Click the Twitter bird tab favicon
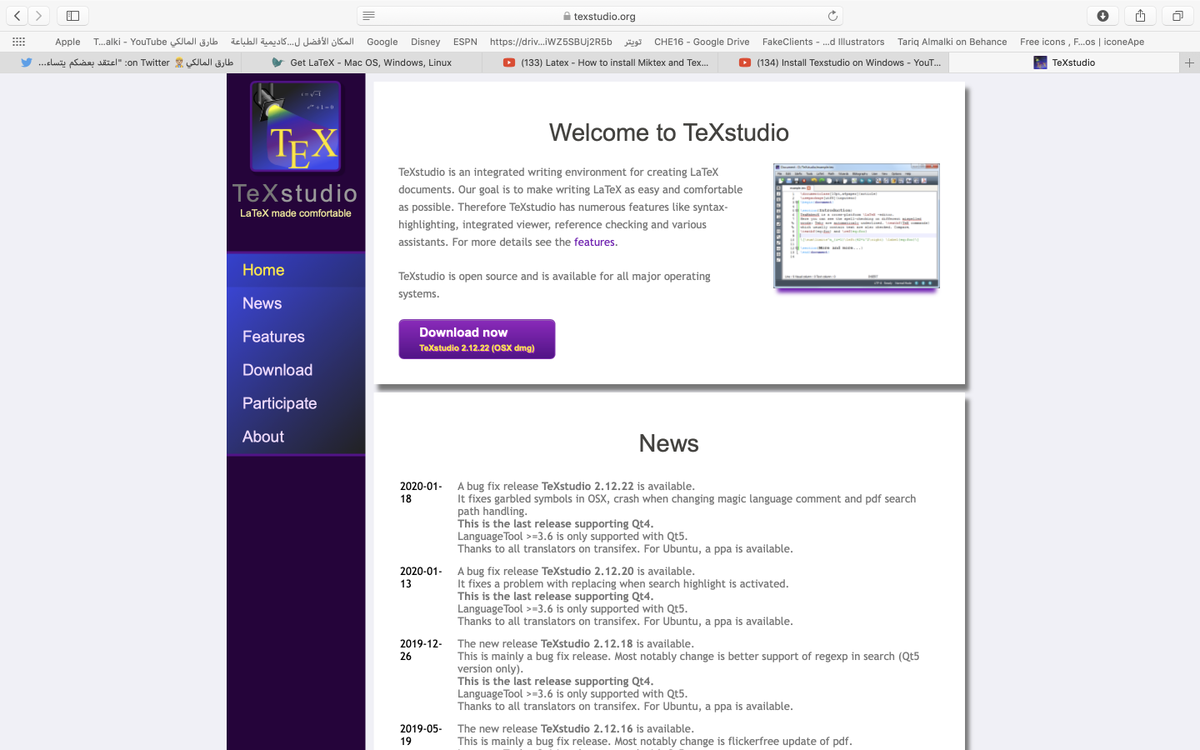The image size is (1200, 750). point(27,62)
